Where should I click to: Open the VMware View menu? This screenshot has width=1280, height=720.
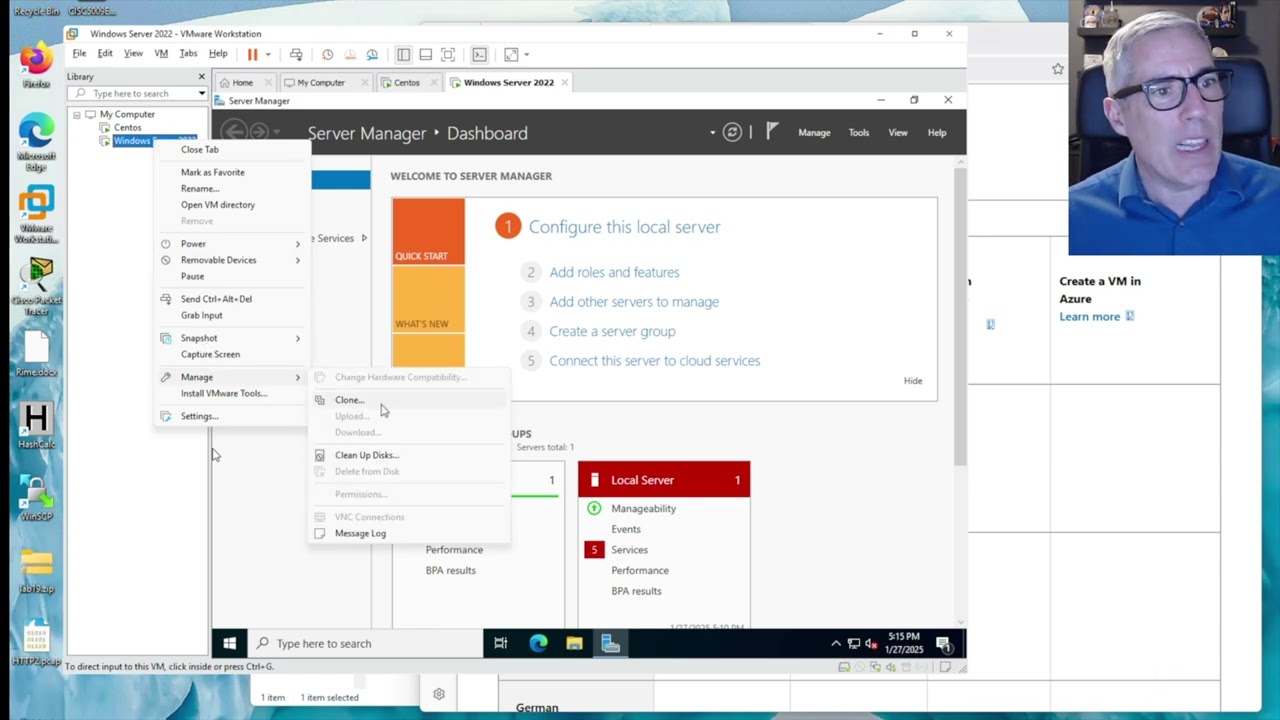click(x=133, y=54)
